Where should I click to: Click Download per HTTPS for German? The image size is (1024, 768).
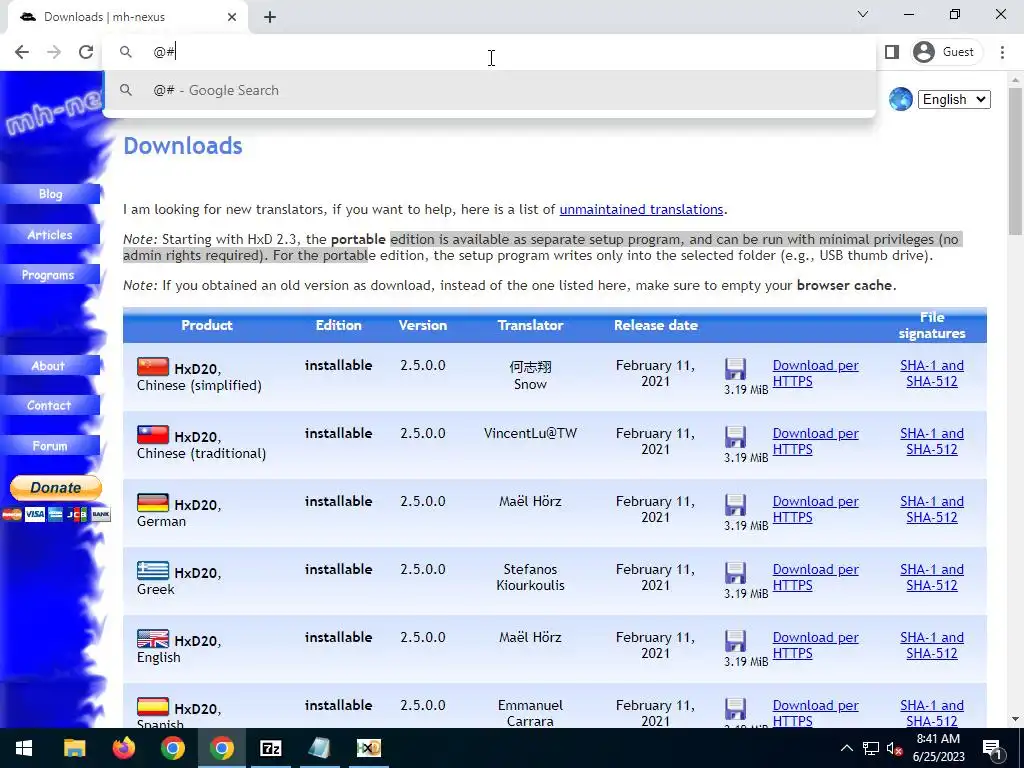815,509
